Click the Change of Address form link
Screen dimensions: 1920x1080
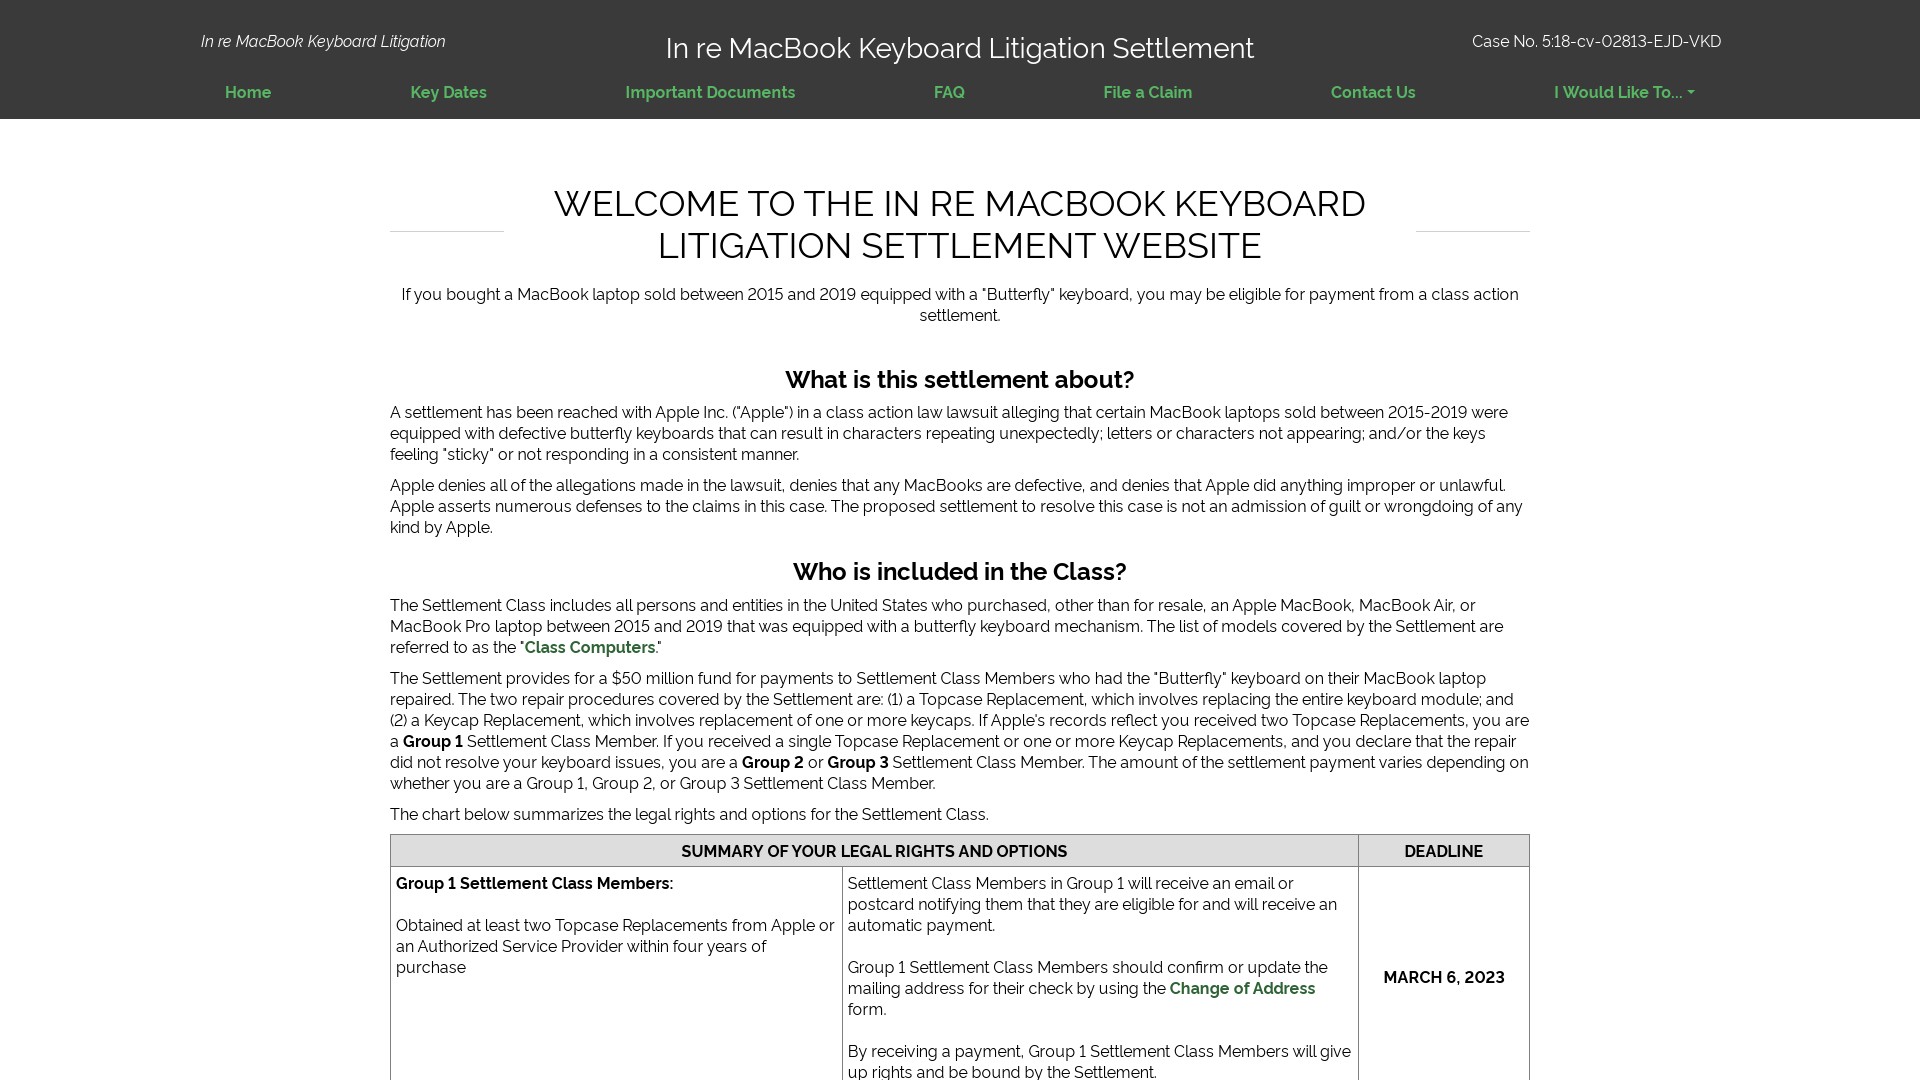[x=1242, y=988]
